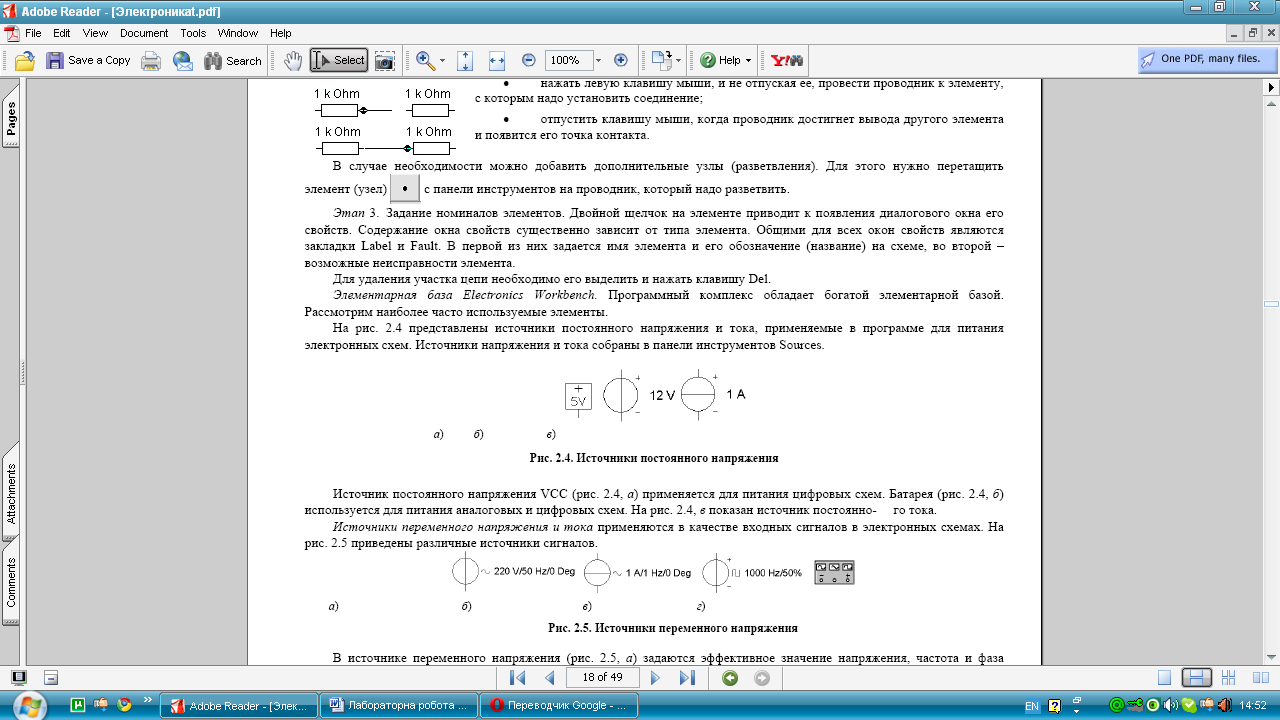Open the Tools menu
1280x720 pixels.
click(193, 33)
